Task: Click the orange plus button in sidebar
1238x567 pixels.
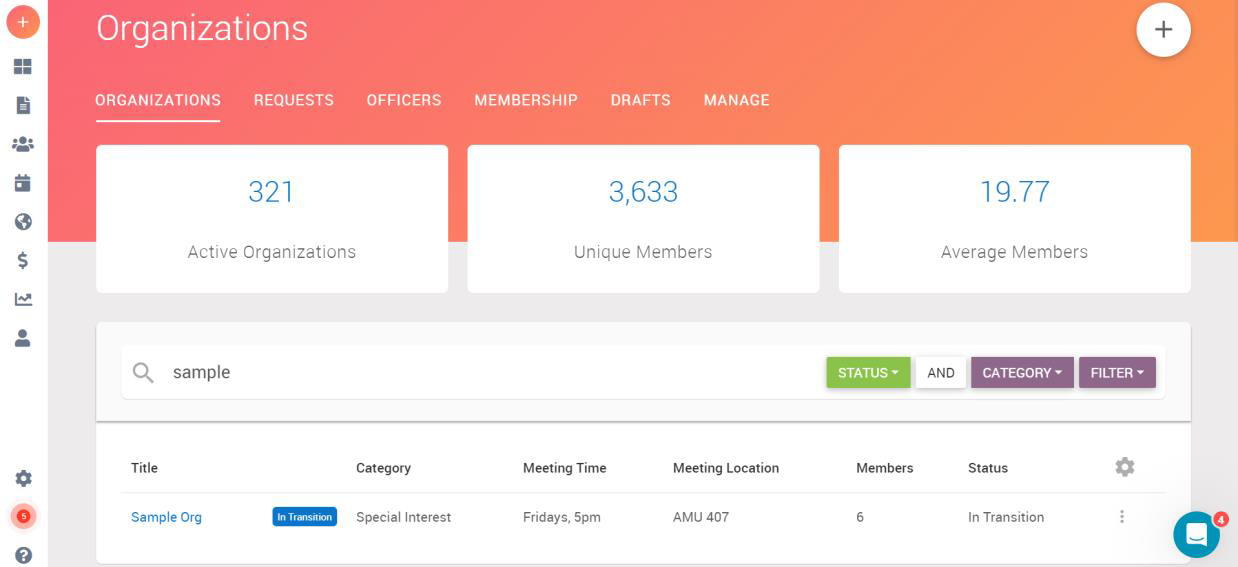Action: (23, 22)
